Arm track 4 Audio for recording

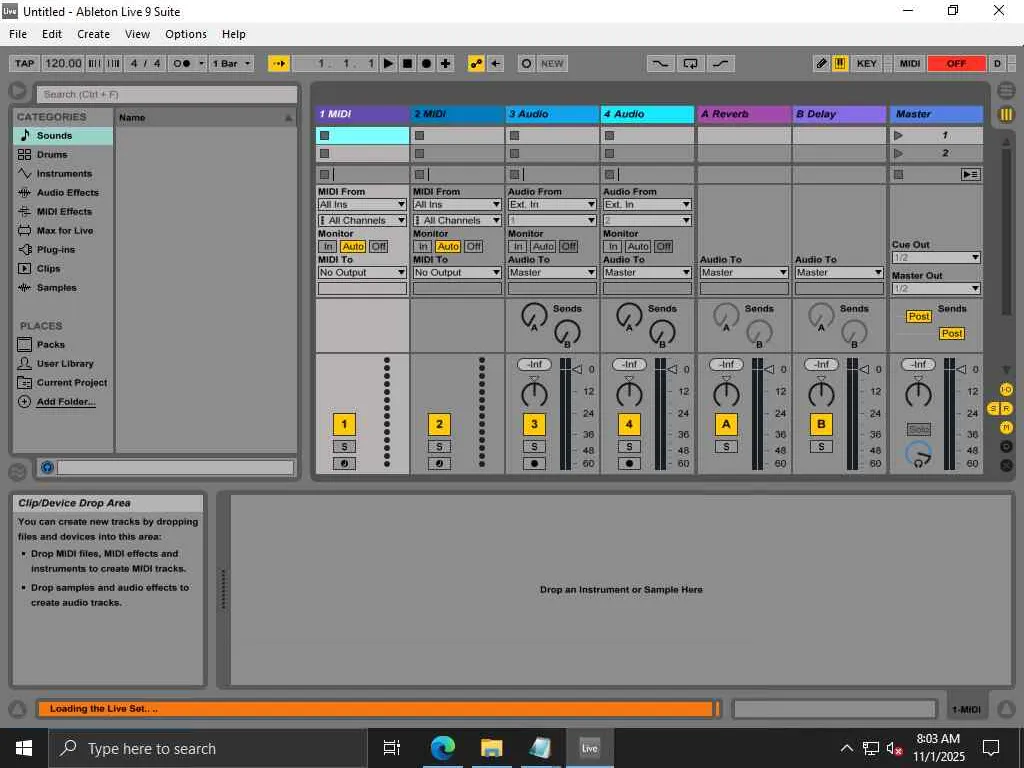(x=629, y=464)
